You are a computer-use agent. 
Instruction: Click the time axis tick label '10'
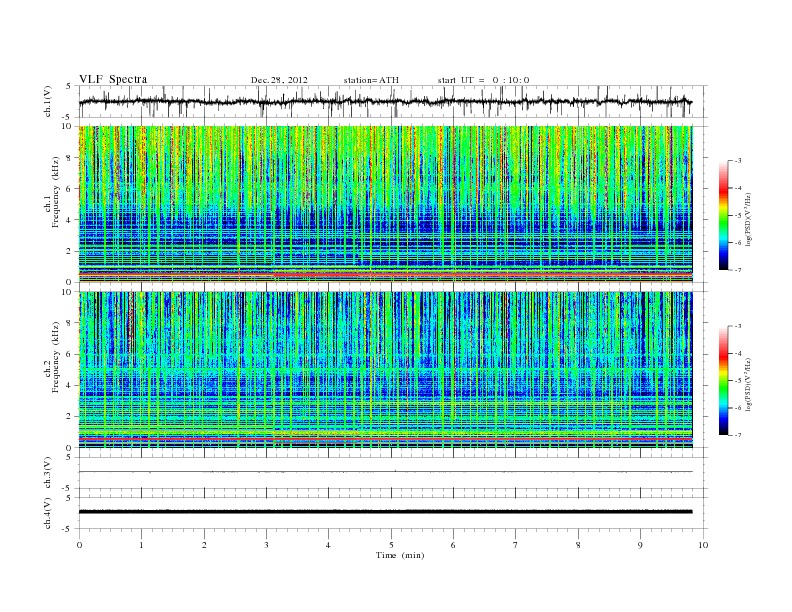pos(703,545)
